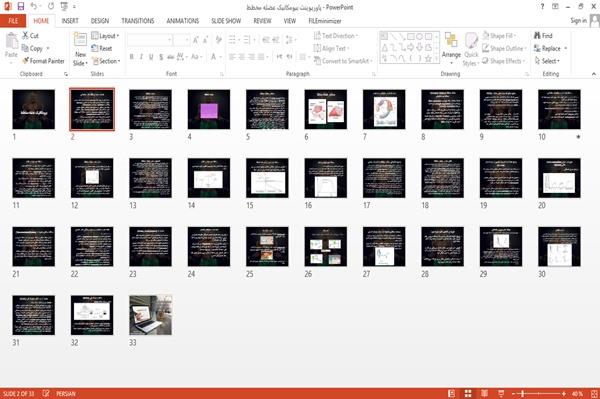The image size is (600, 399).
Task: Switch to ANIMATIONS tab
Action: 183,21
